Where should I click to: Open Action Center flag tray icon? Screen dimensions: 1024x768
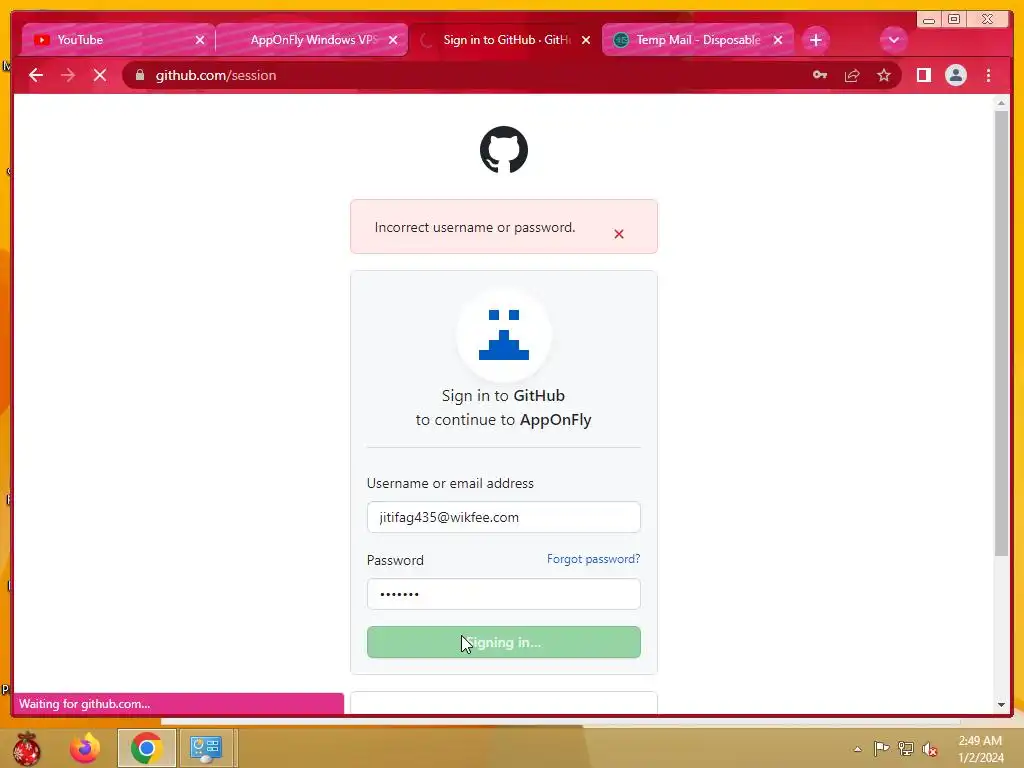click(881, 749)
